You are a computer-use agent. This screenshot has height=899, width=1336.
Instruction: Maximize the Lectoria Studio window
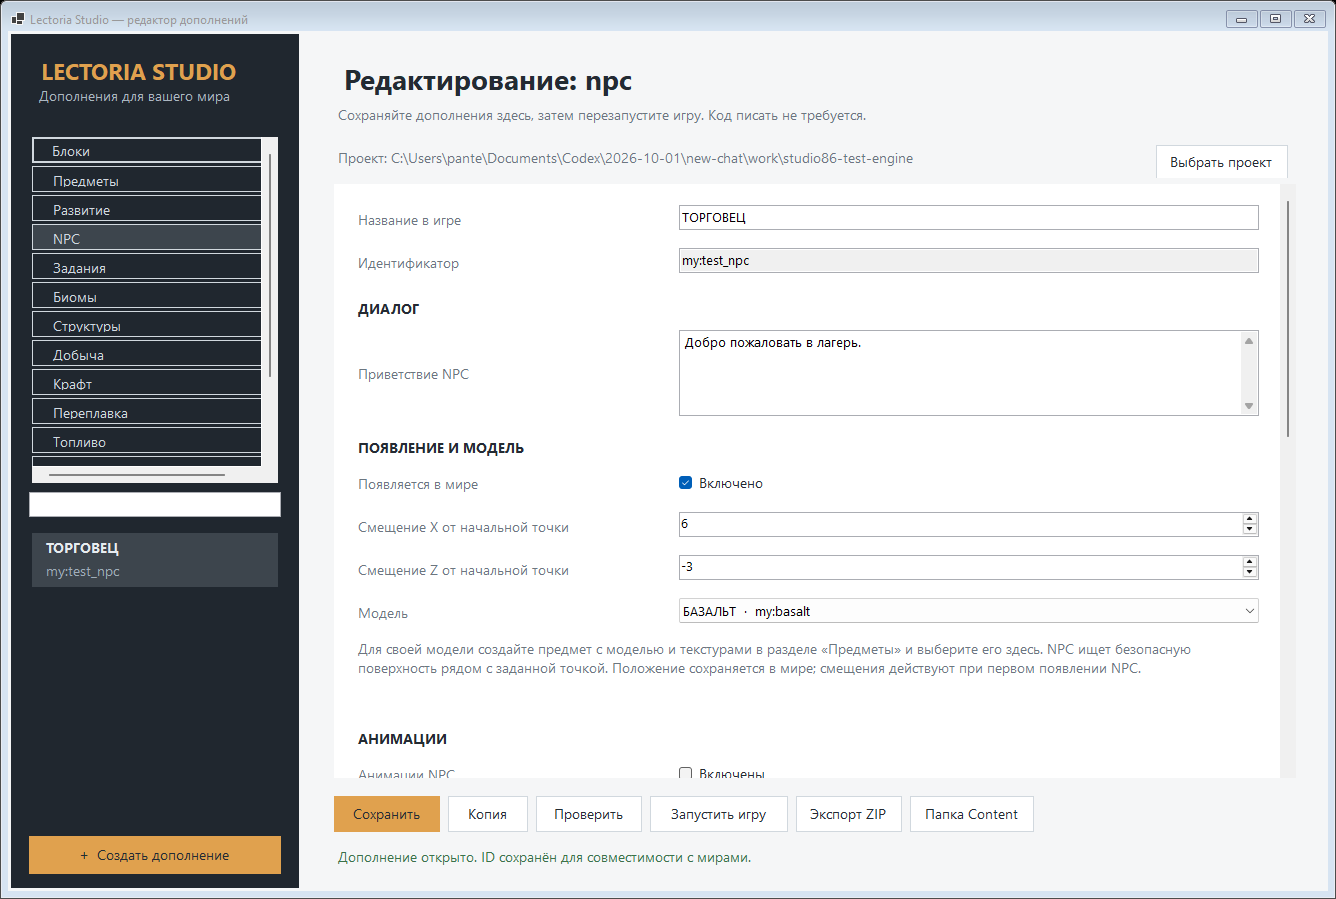pos(1275,18)
